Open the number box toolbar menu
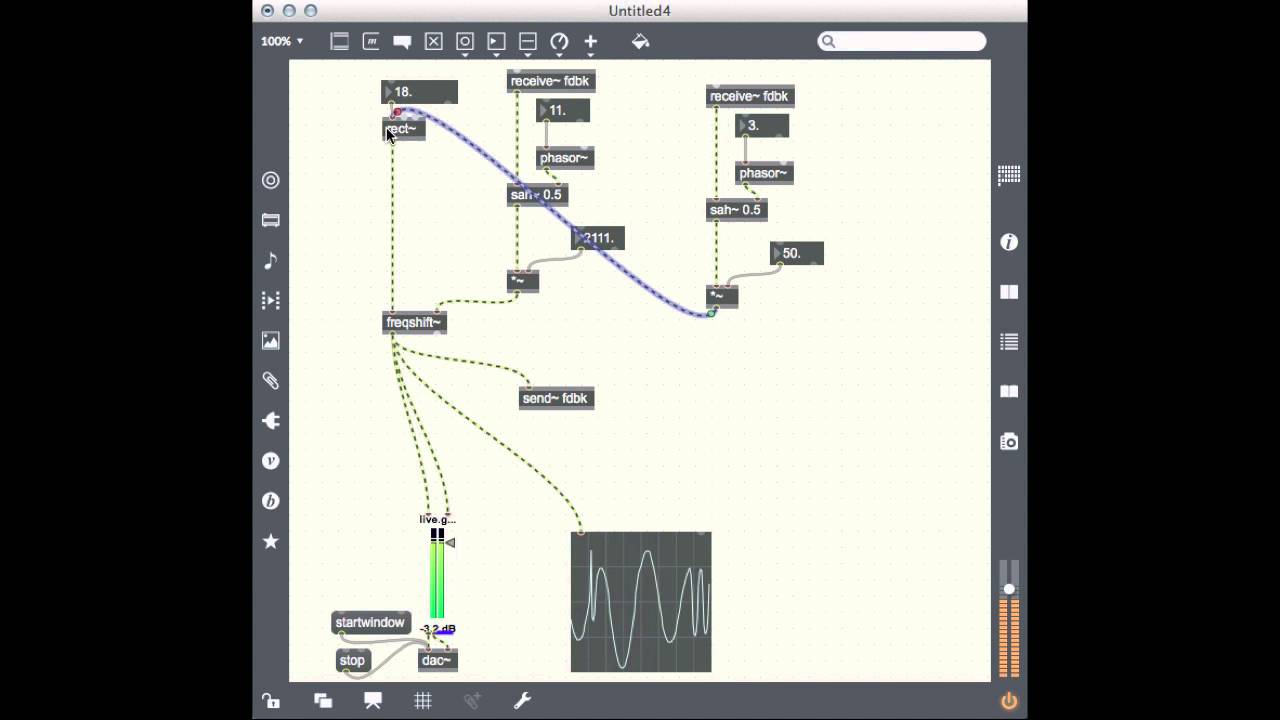 coord(496,41)
